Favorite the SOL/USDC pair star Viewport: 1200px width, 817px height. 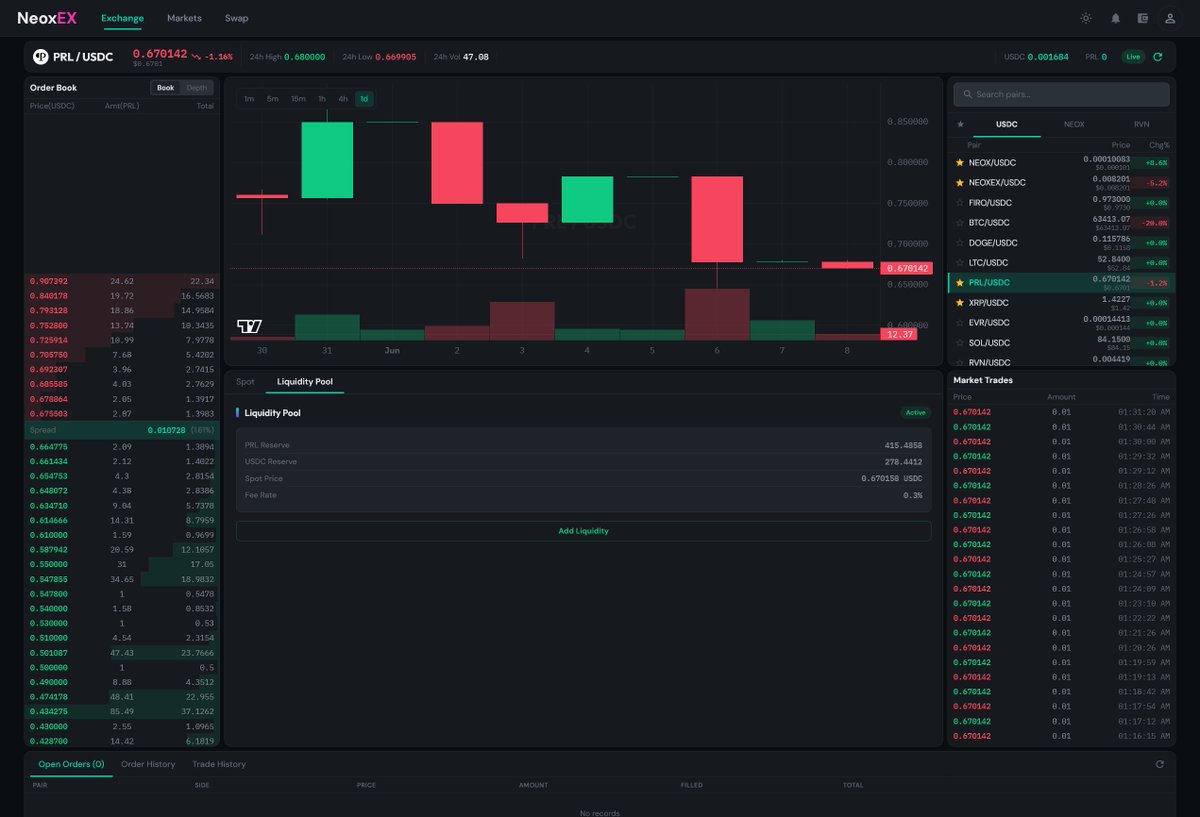pos(960,342)
